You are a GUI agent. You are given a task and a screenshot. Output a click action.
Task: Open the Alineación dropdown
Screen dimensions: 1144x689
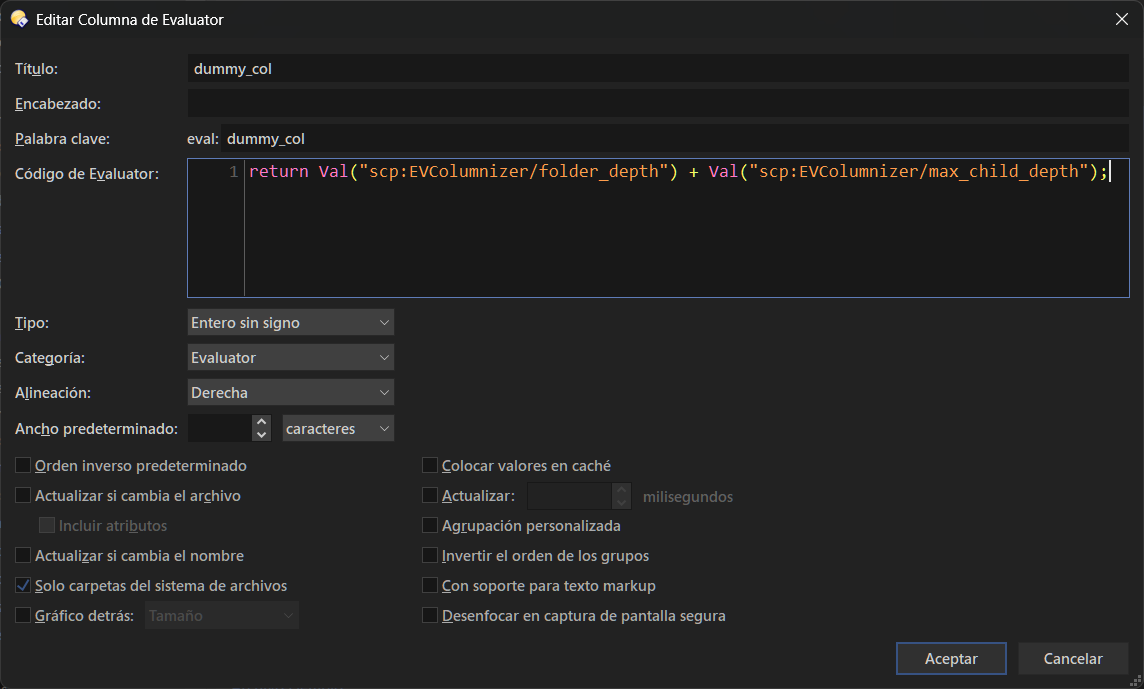point(290,393)
